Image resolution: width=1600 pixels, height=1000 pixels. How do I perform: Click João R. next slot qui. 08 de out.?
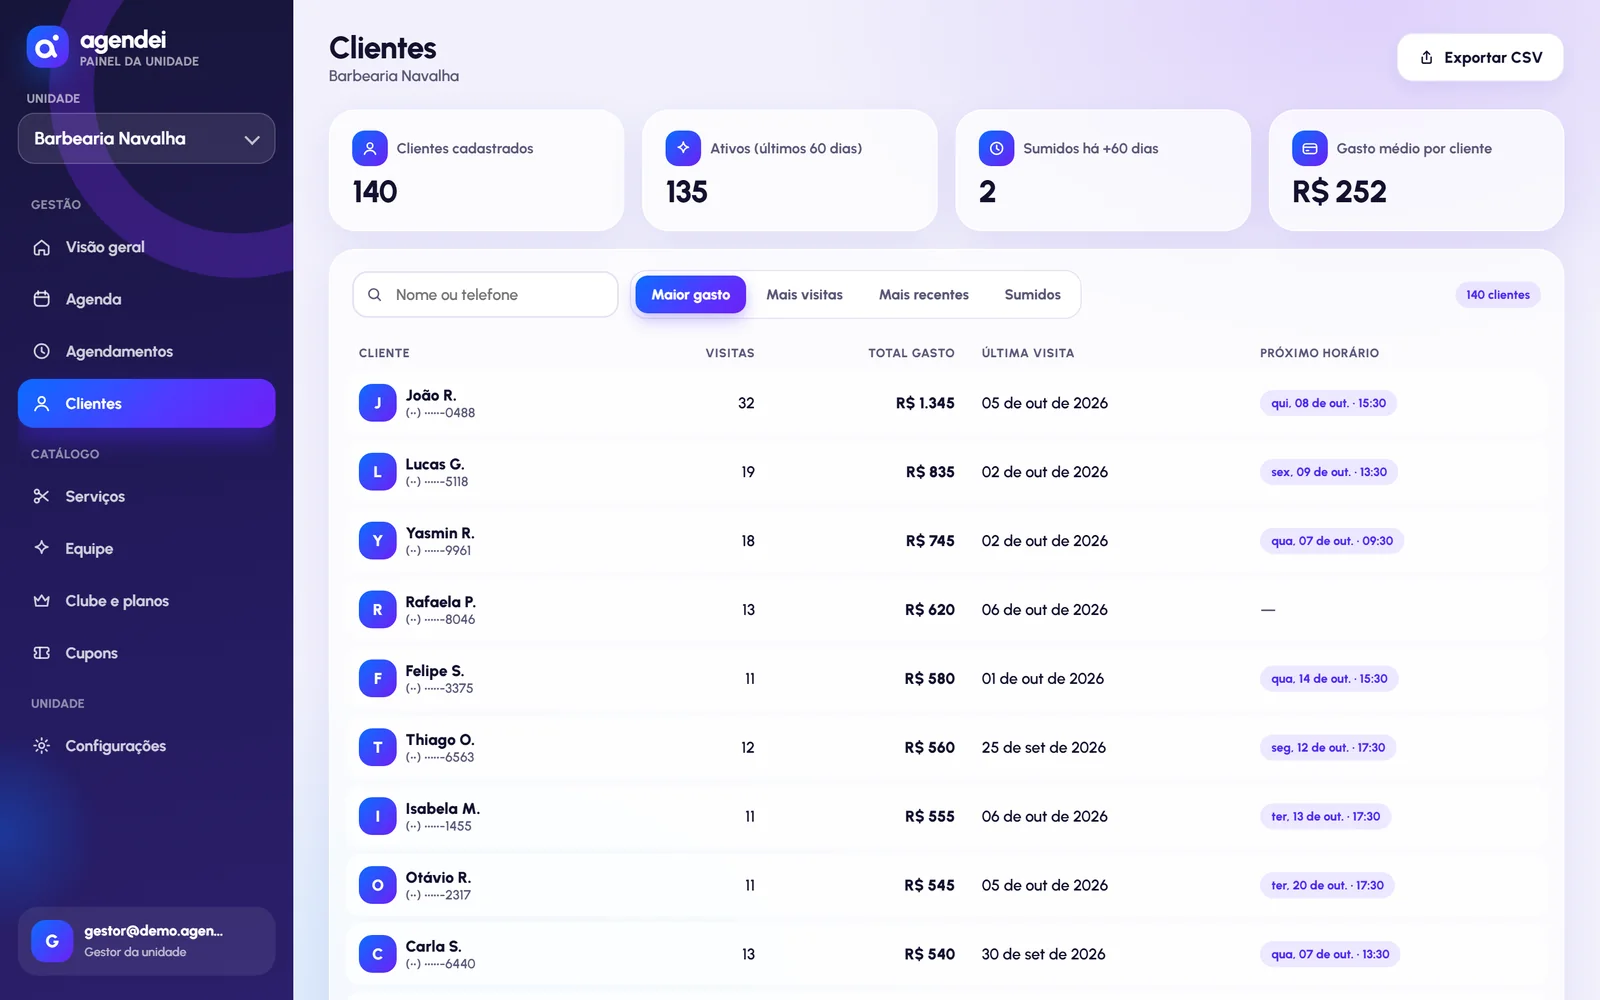click(x=1328, y=403)
